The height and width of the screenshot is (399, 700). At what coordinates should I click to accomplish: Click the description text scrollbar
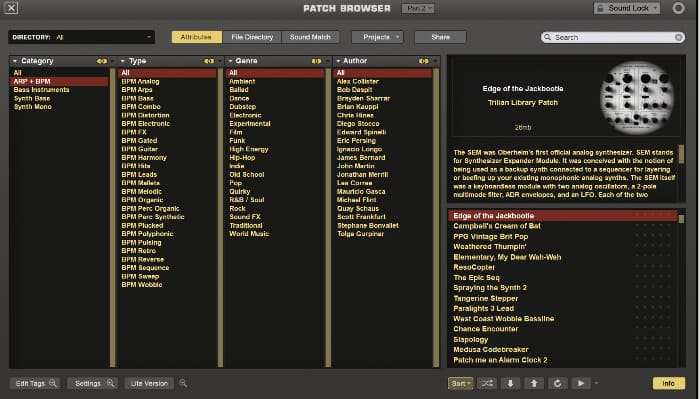[681, 154]
